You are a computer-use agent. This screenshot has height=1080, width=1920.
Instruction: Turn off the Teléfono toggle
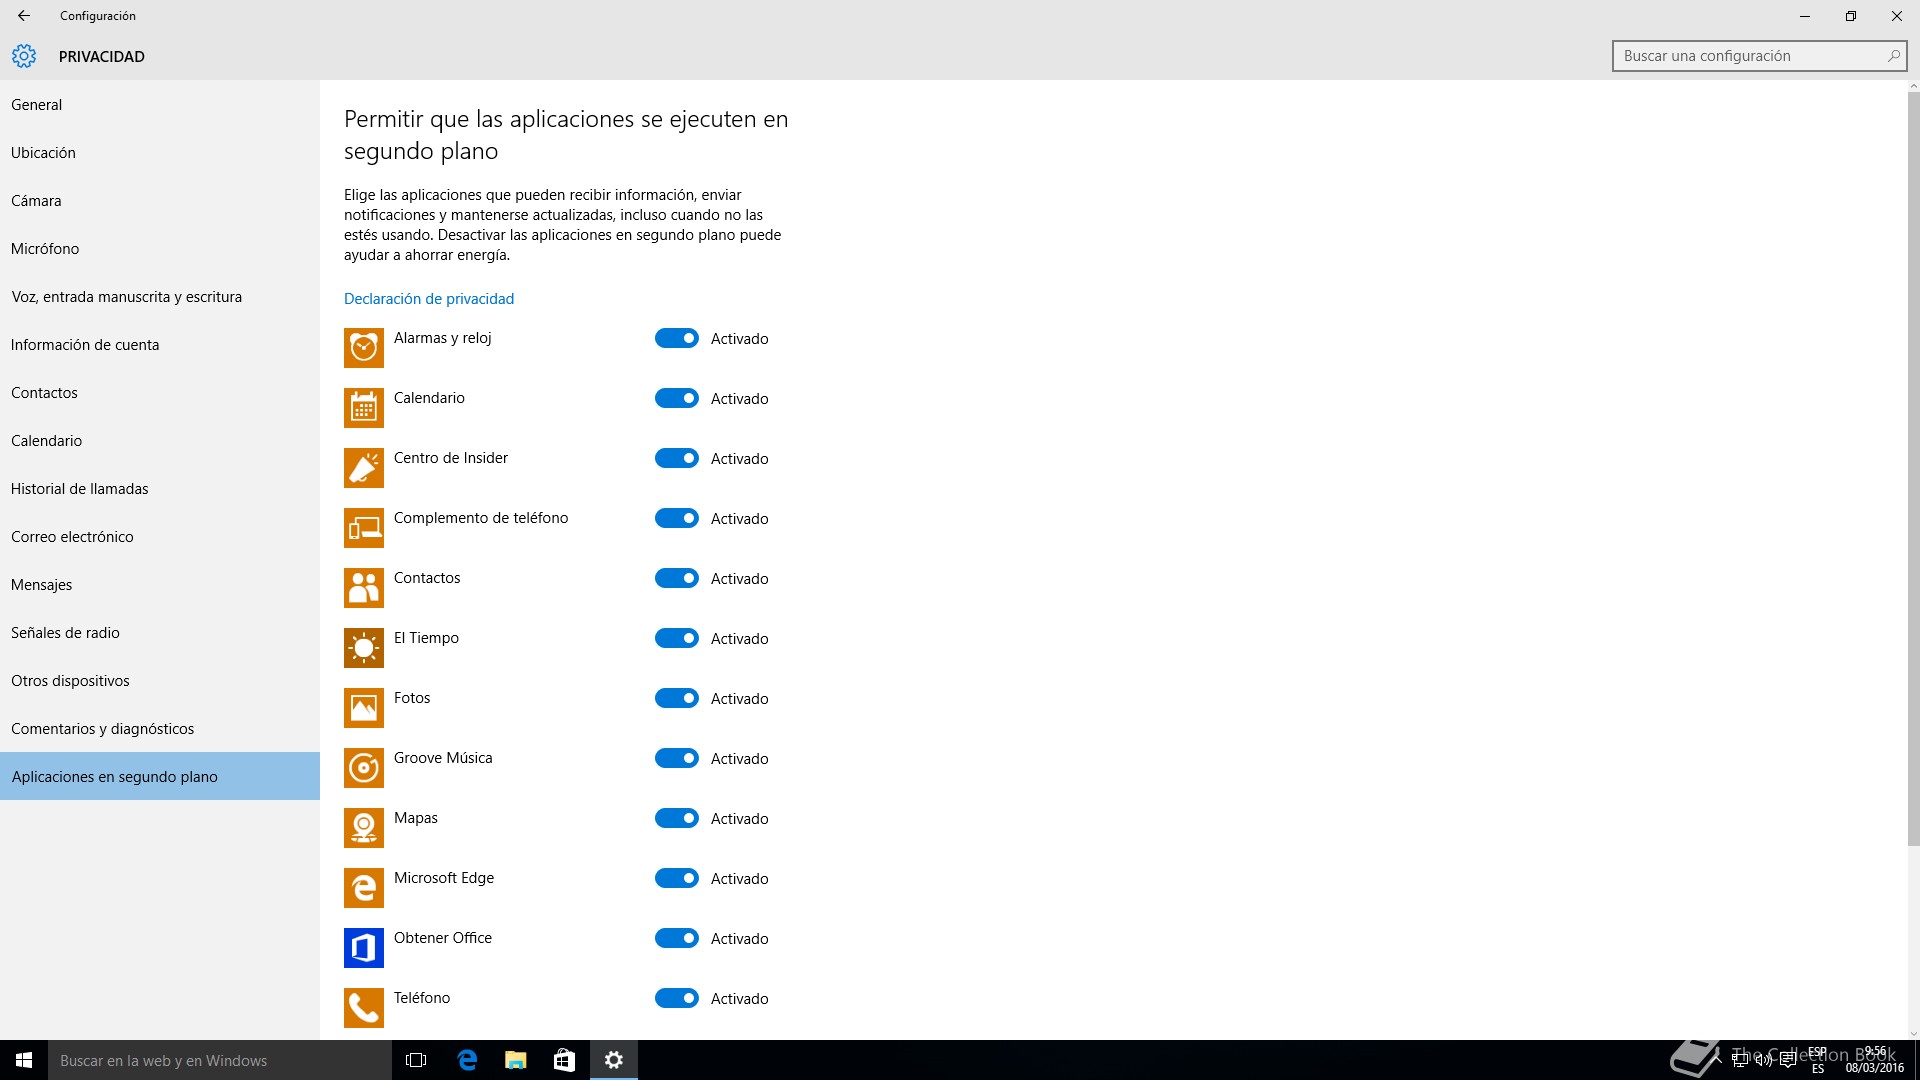click(677, 998)
